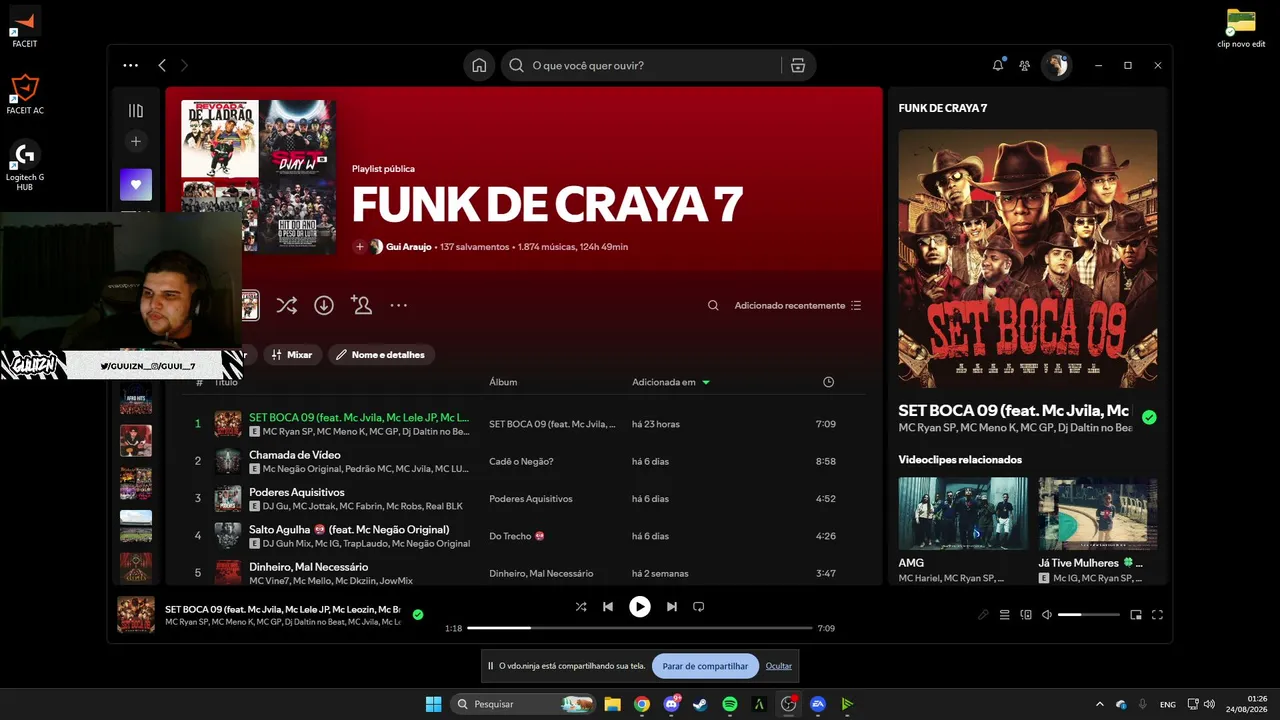Open the 'Do Trecho' album link
The width and height of the screenshot is (1280, 720).
pyautogui.click(x=517, y=536)
